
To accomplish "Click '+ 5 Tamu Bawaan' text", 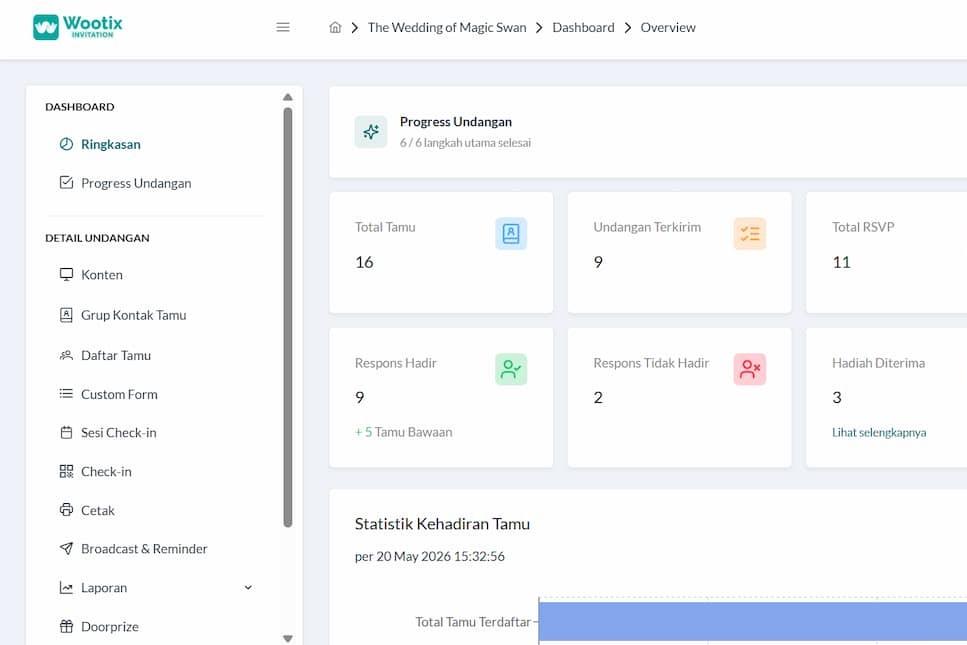I will (x=403, y=432).
